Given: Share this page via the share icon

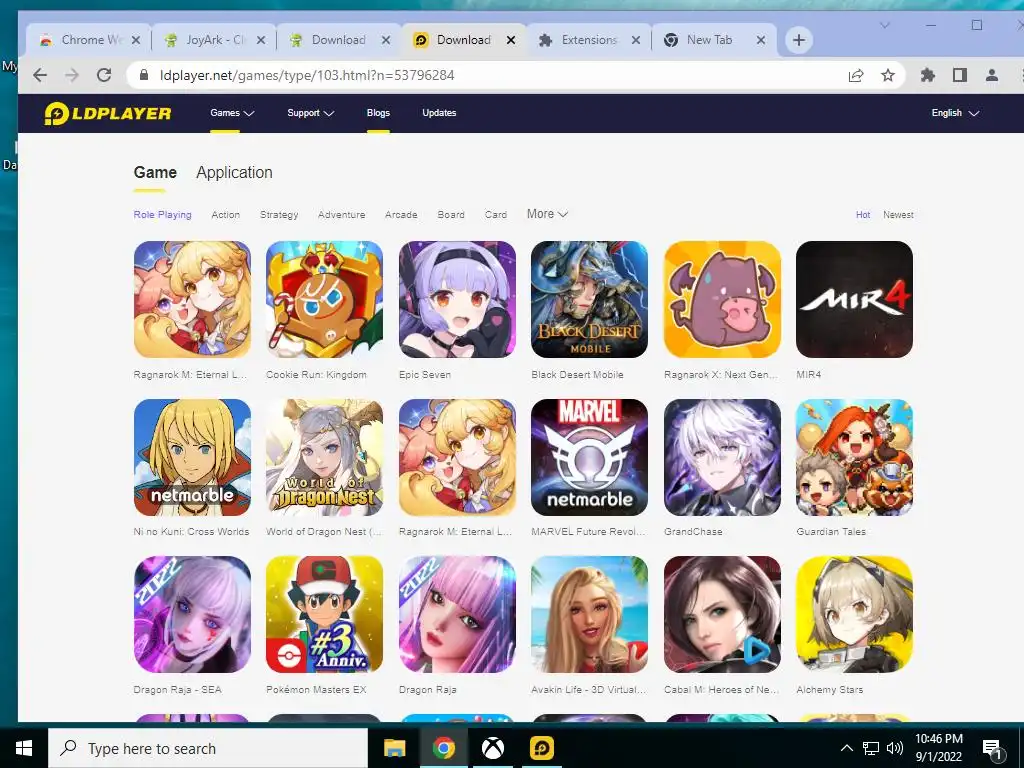Looking at the screenshot, I should pos(856,75).
